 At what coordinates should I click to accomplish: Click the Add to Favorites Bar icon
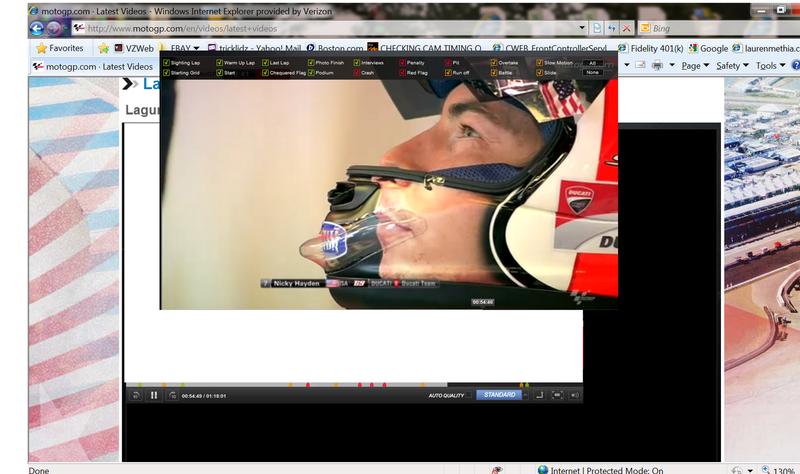pos(104,48)
